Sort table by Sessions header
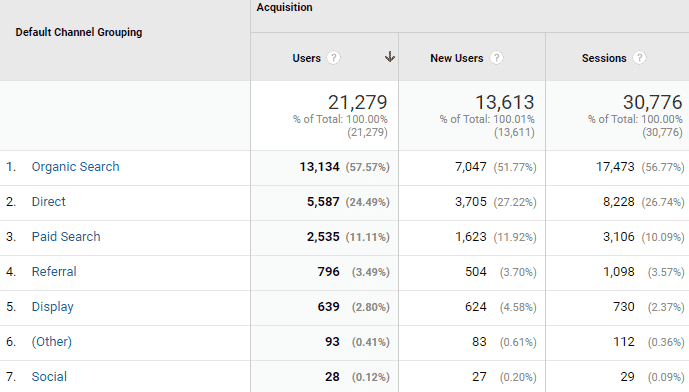The height and width of the screenshot is (392, 689). pyautogui.click(x=604, y=58)
